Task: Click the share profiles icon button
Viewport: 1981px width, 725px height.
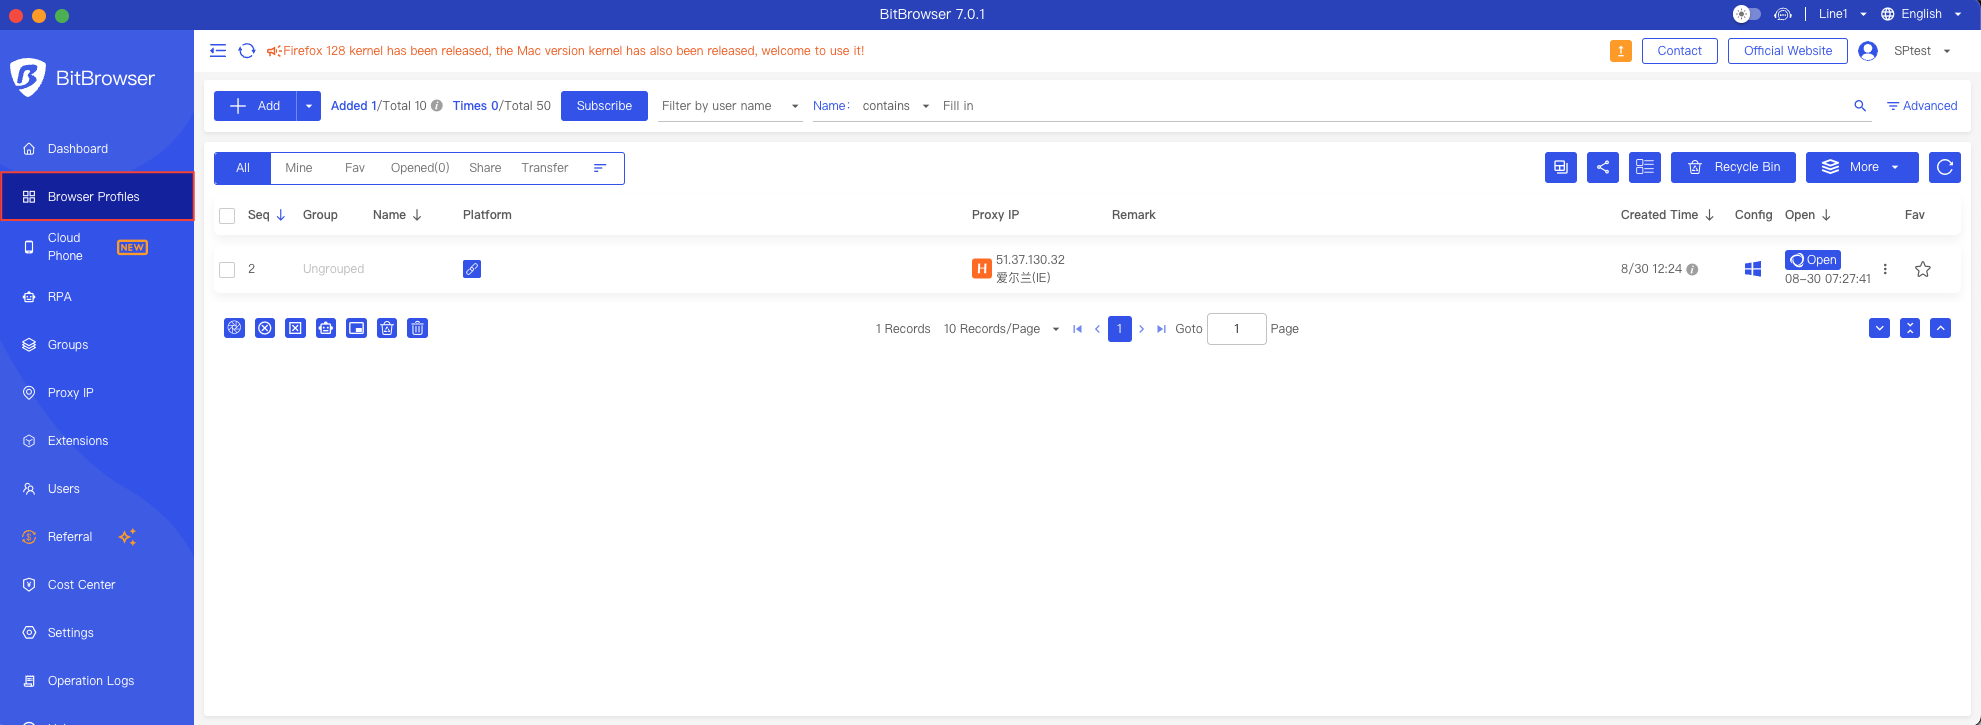Action: click(x=1603, y=167)
